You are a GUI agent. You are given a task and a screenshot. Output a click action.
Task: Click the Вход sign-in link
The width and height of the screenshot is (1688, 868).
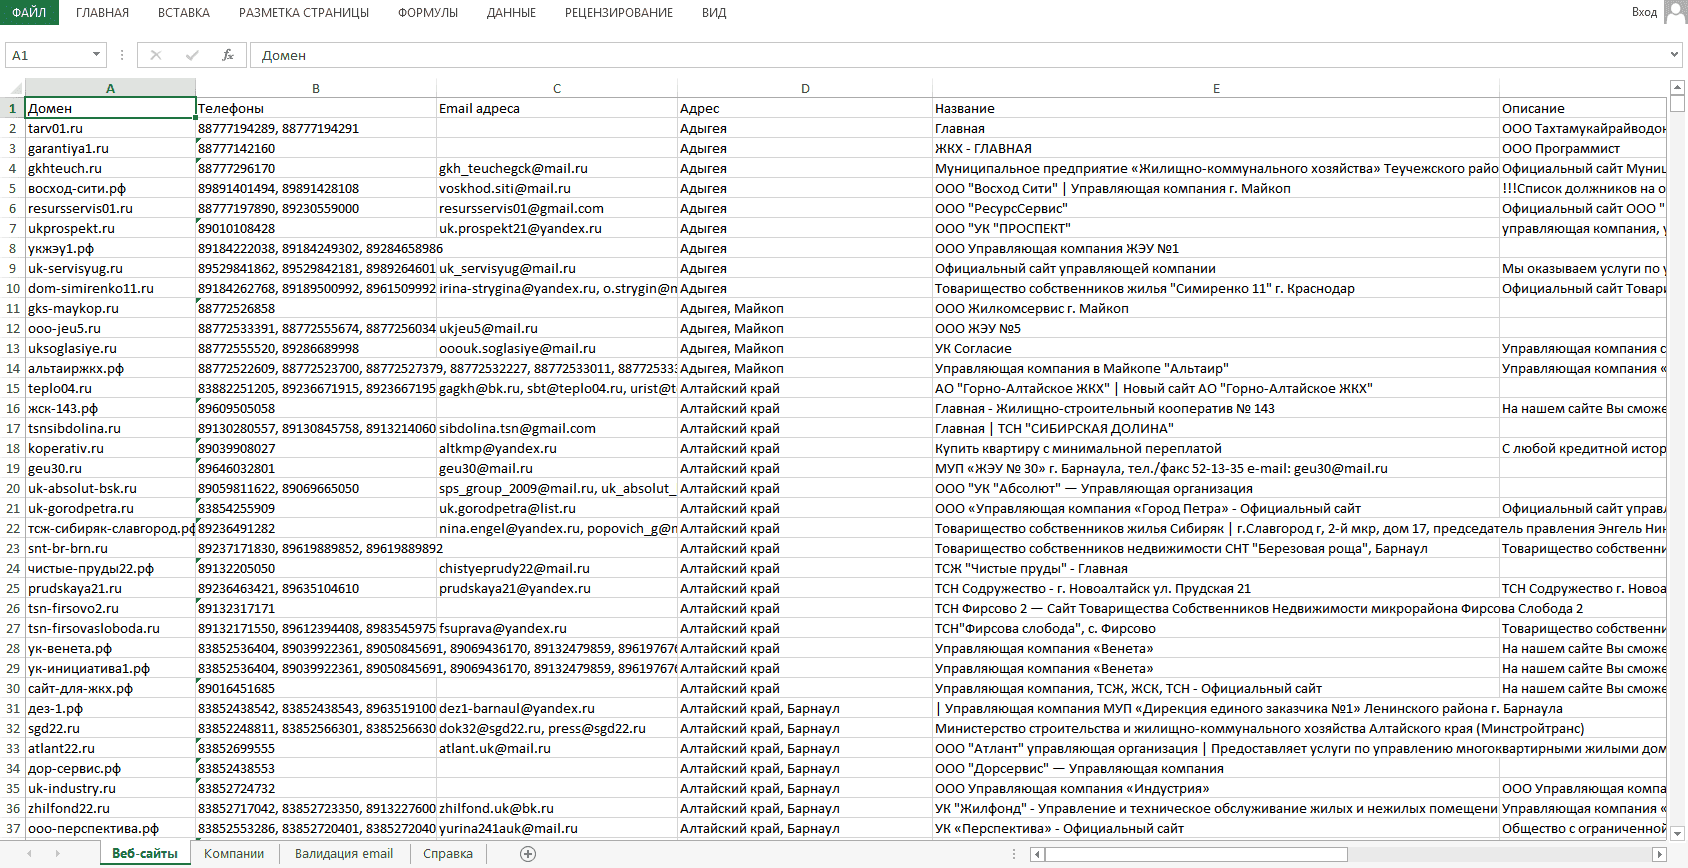point(1644,12)
